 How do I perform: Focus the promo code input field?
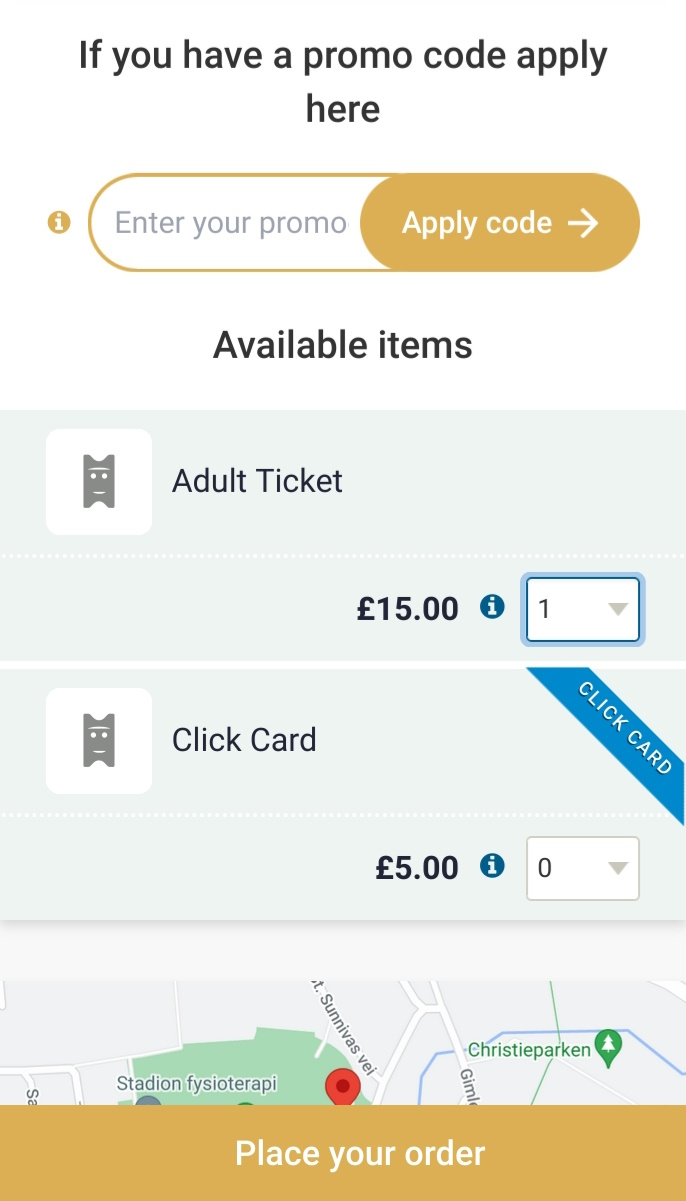pyautogui.click(x=230, y=222)
